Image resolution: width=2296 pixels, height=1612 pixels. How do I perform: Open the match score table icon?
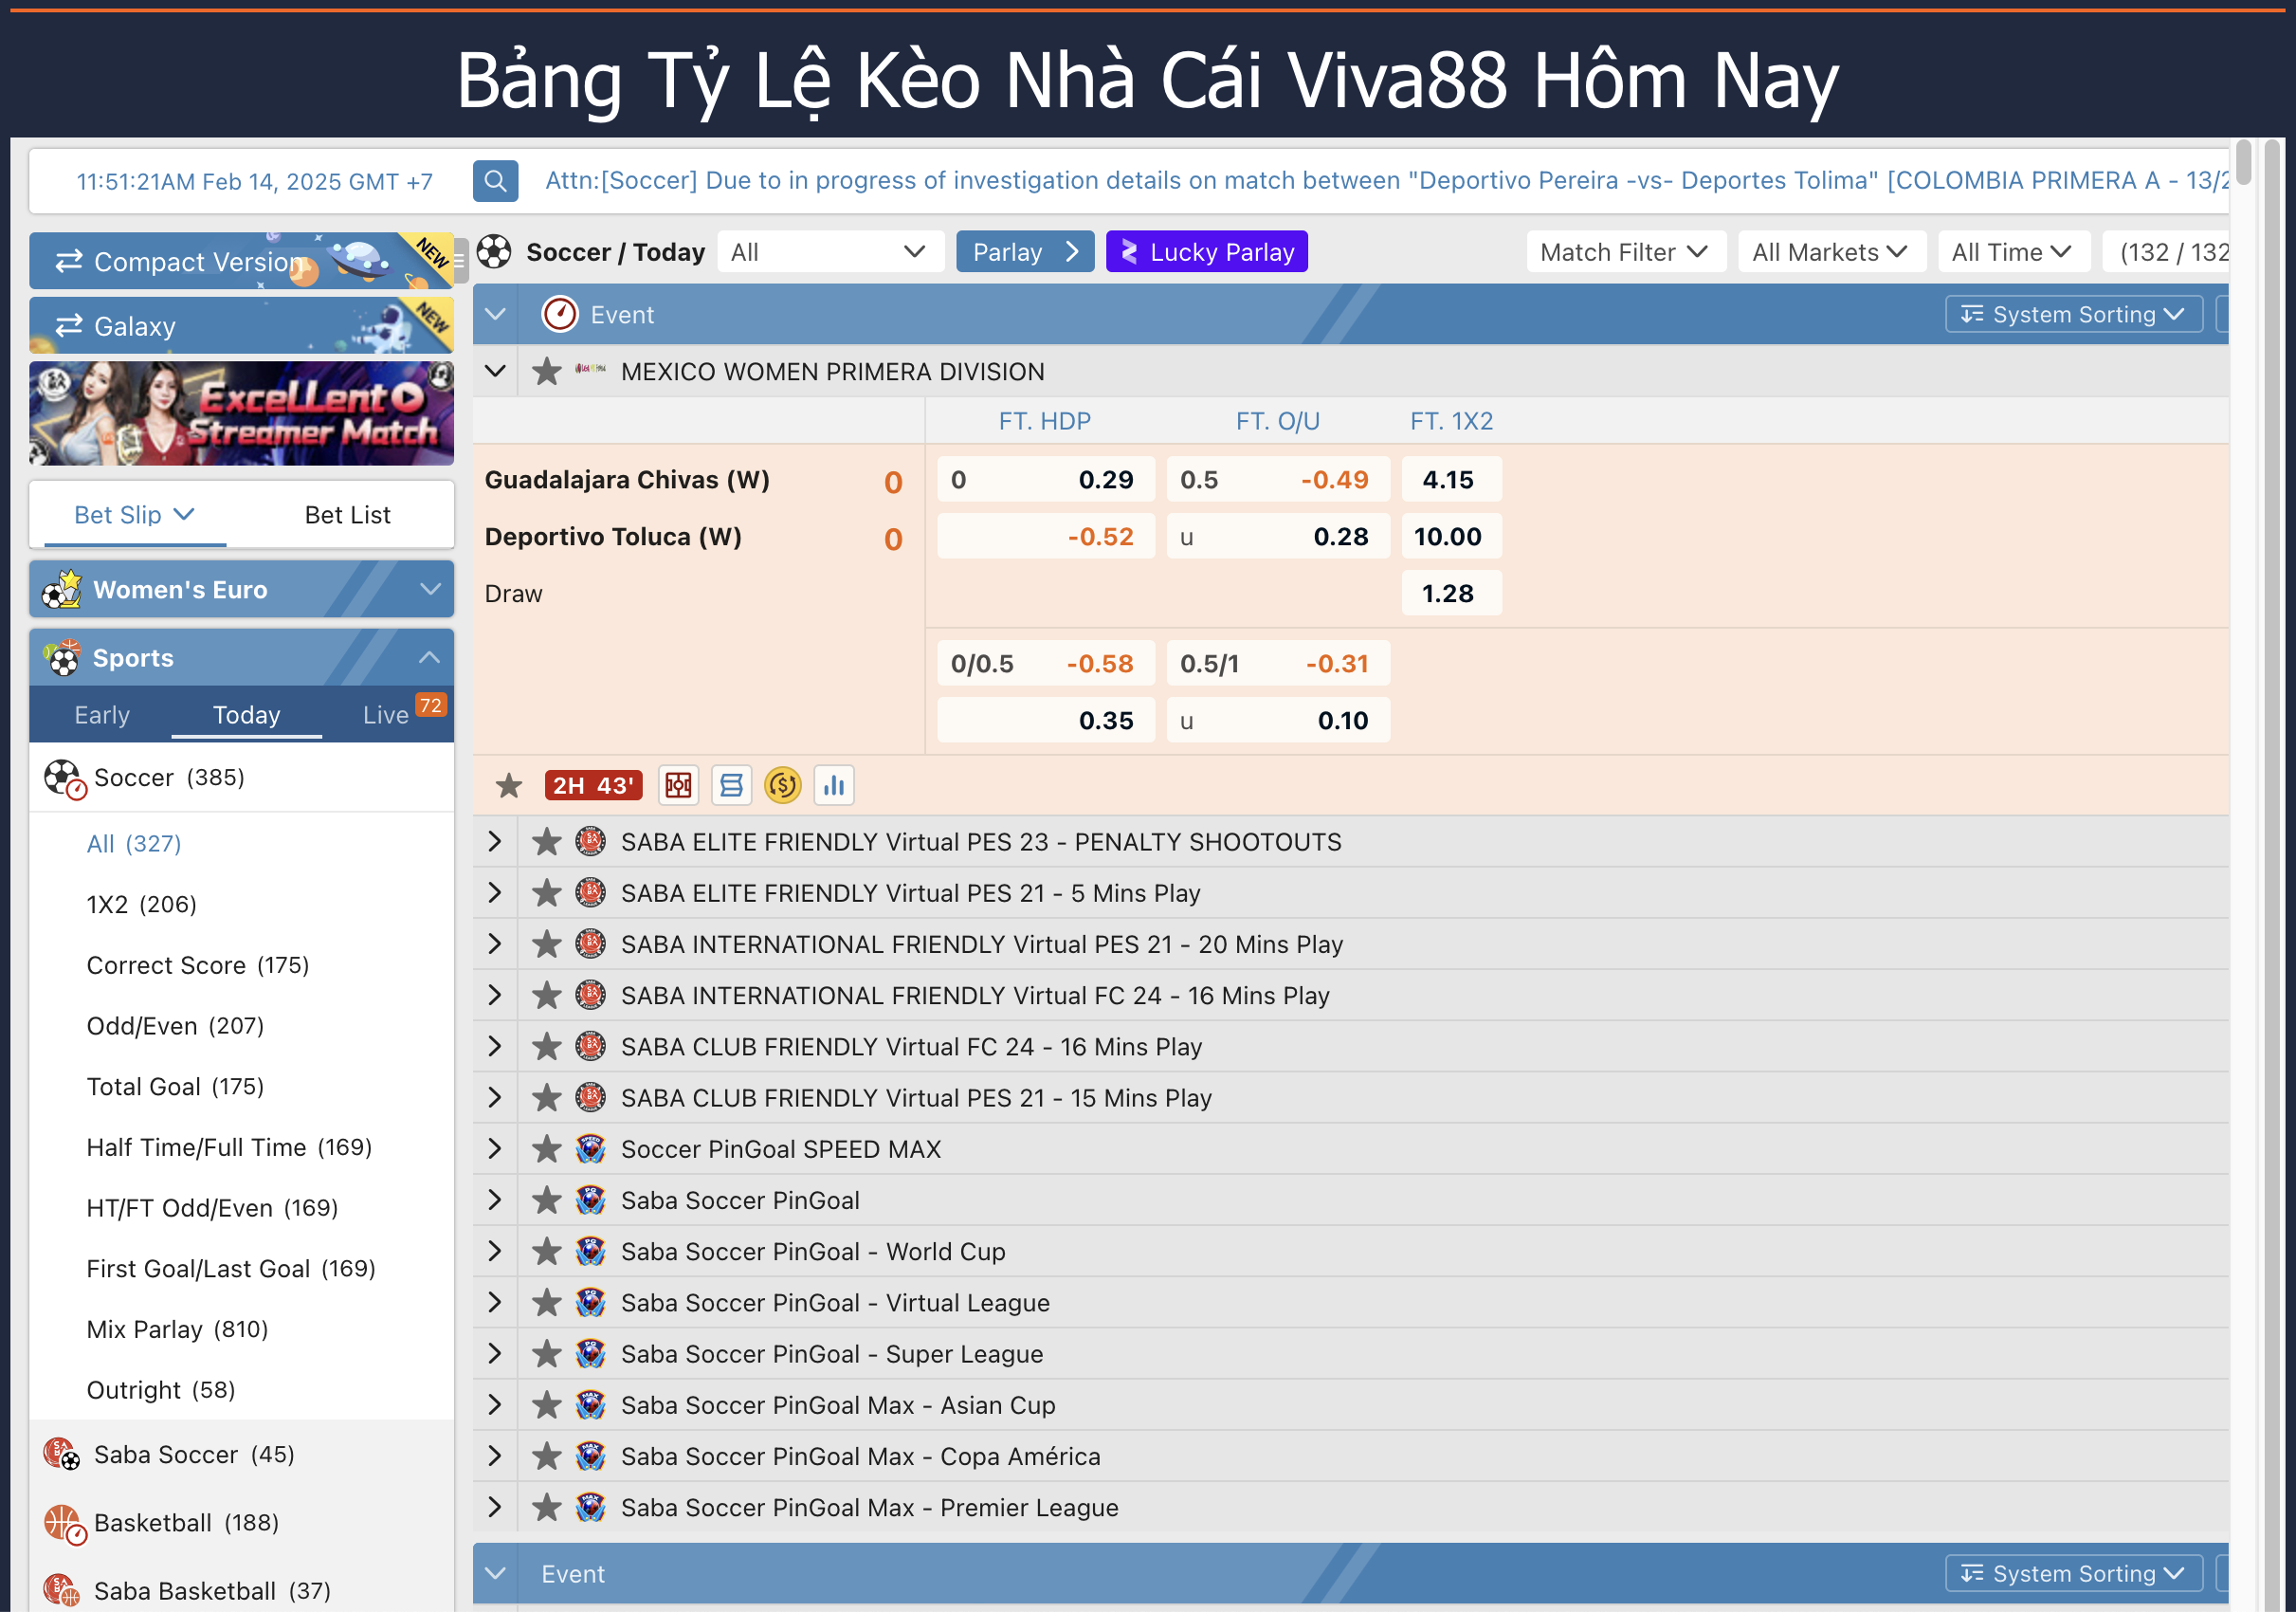point(731,785)
